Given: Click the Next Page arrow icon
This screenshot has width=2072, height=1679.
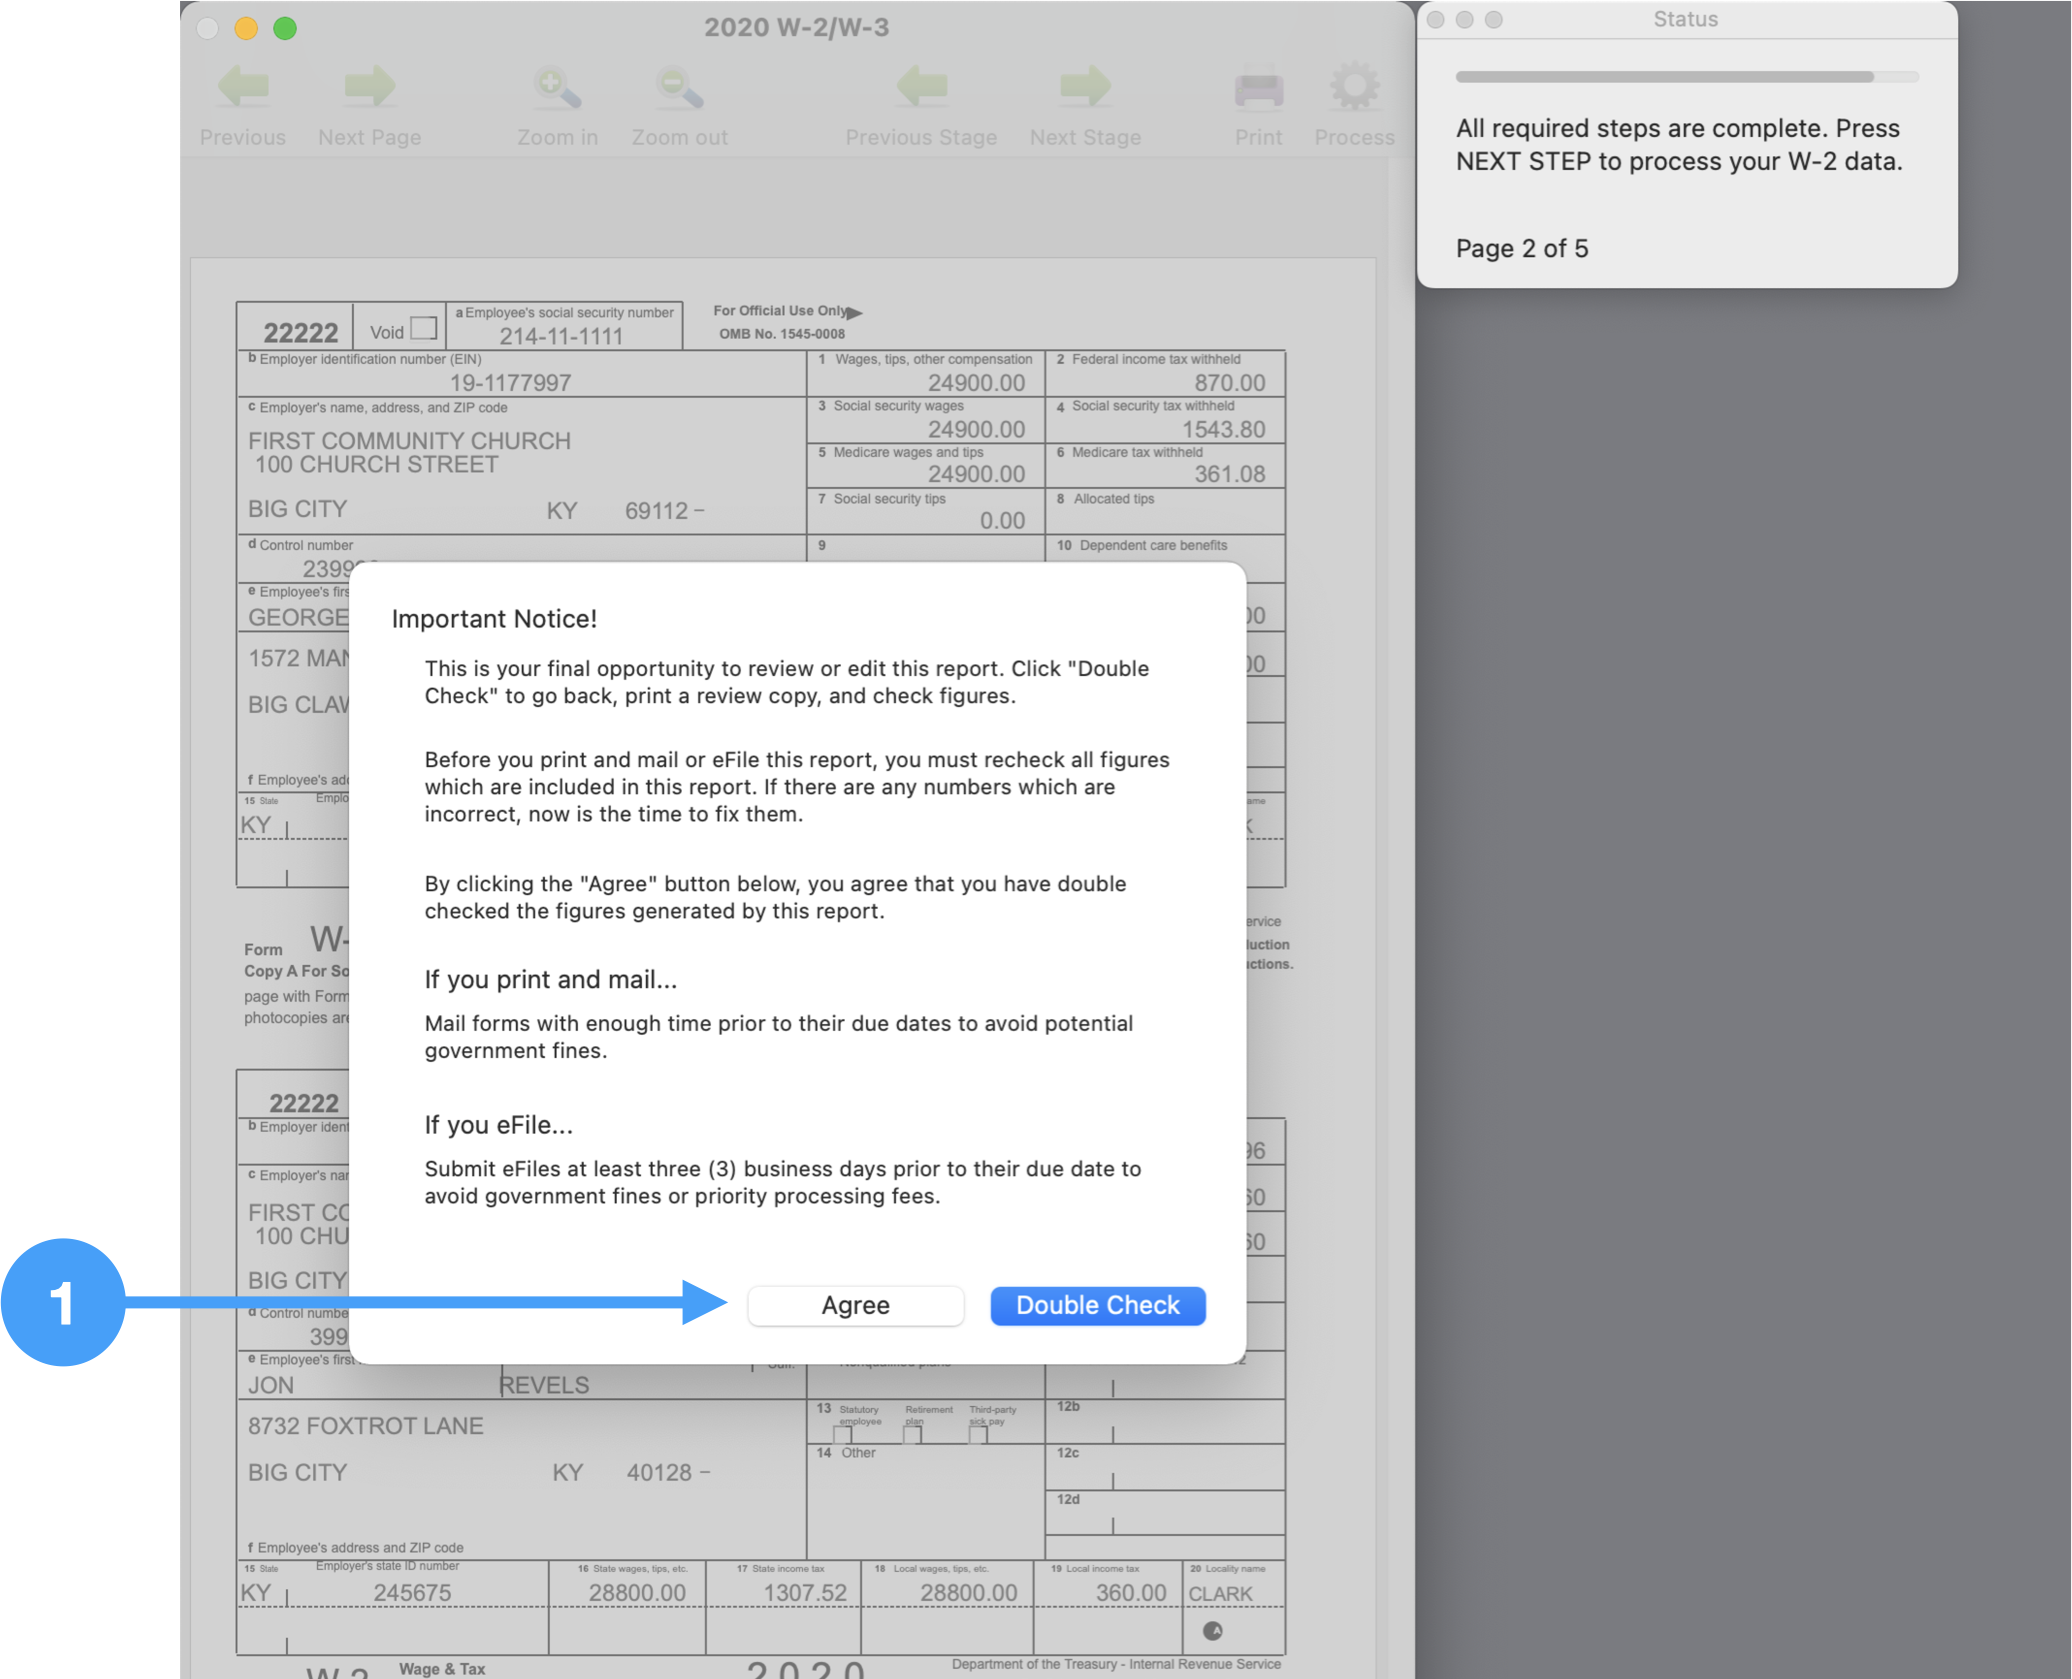Looking at the screenshot, I should (369, 87).
